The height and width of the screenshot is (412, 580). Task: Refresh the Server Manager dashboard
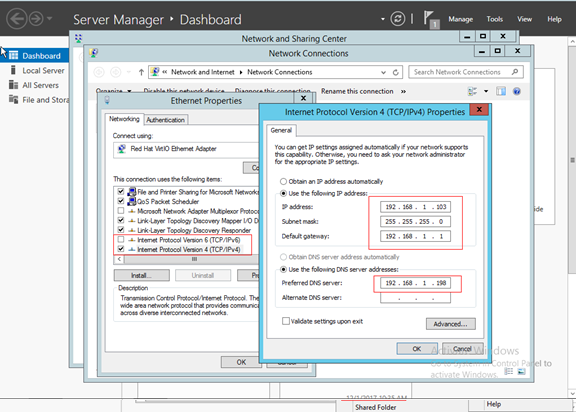click(x=398, y=18)
